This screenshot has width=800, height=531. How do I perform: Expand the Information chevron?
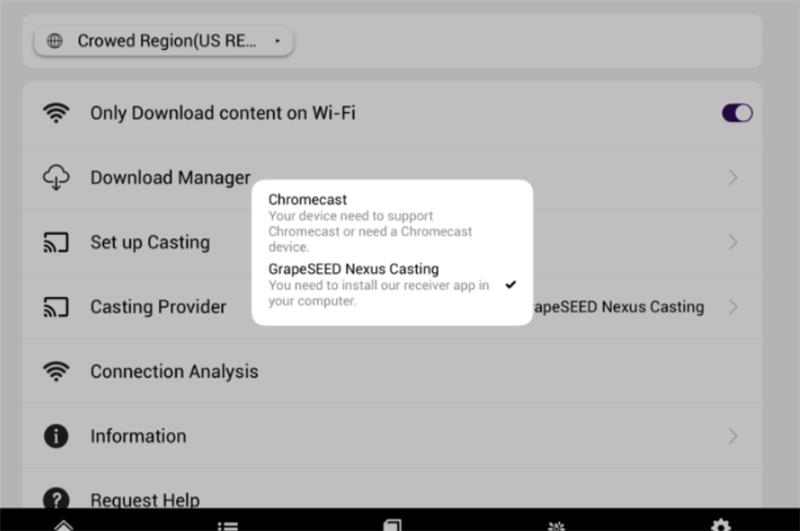pos(733,436)
